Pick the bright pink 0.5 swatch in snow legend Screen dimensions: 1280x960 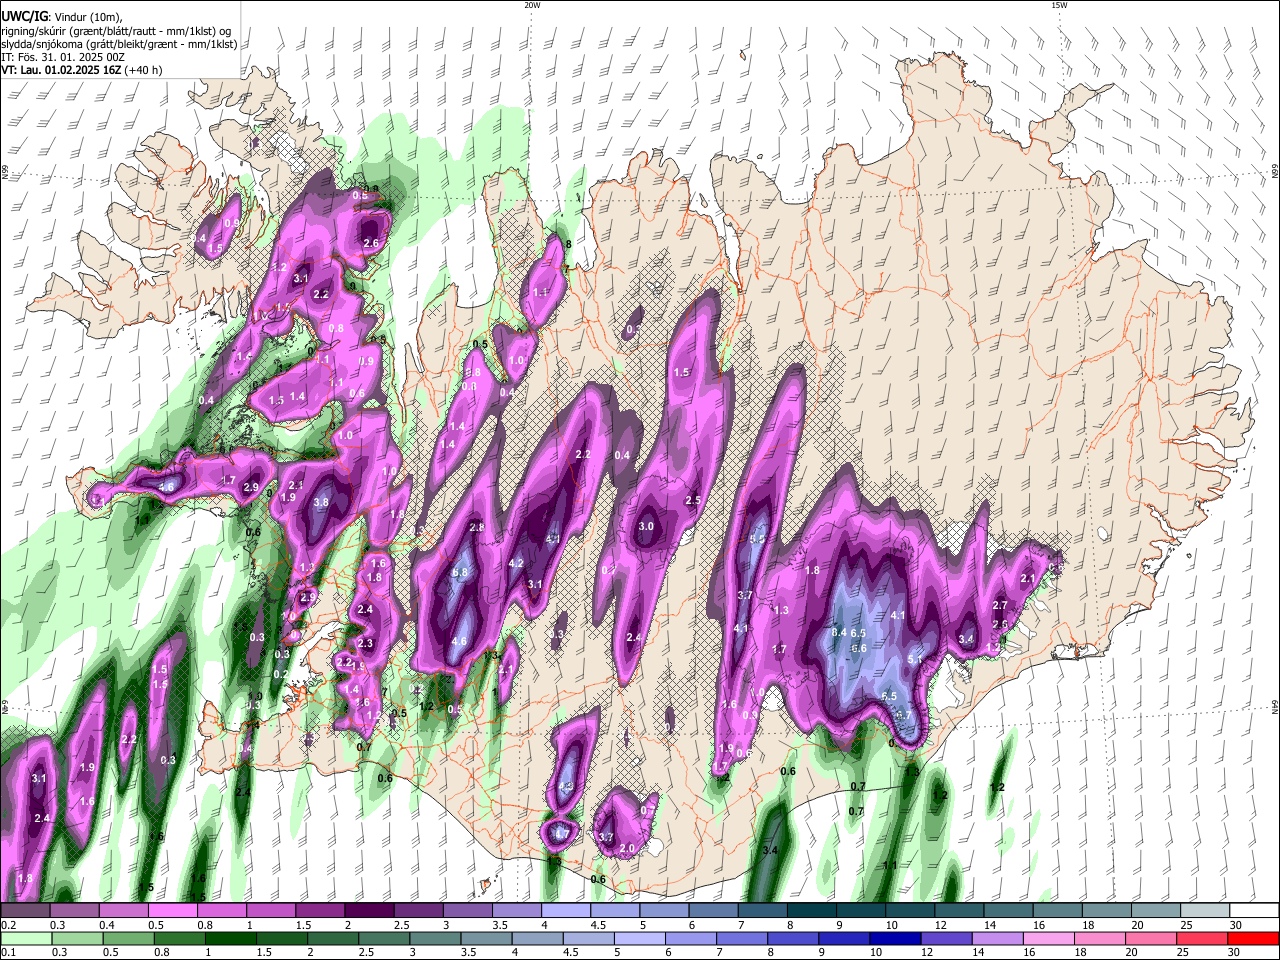point(172,911)
